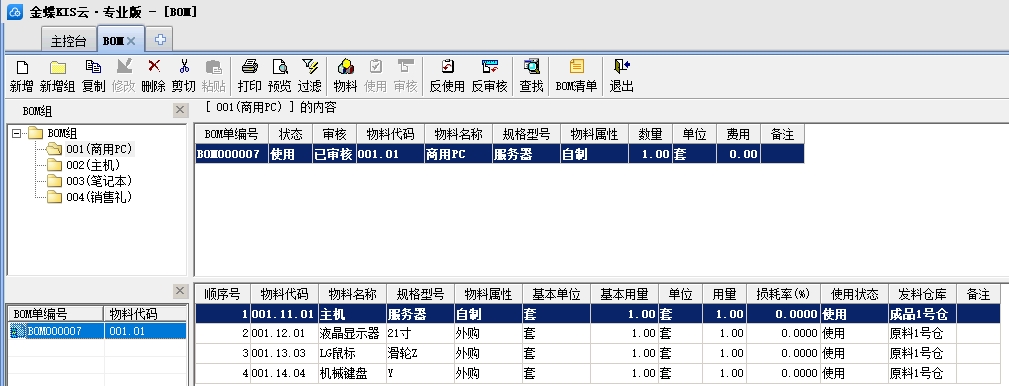Select BOM000007 row in upper table

coord(499,154)
